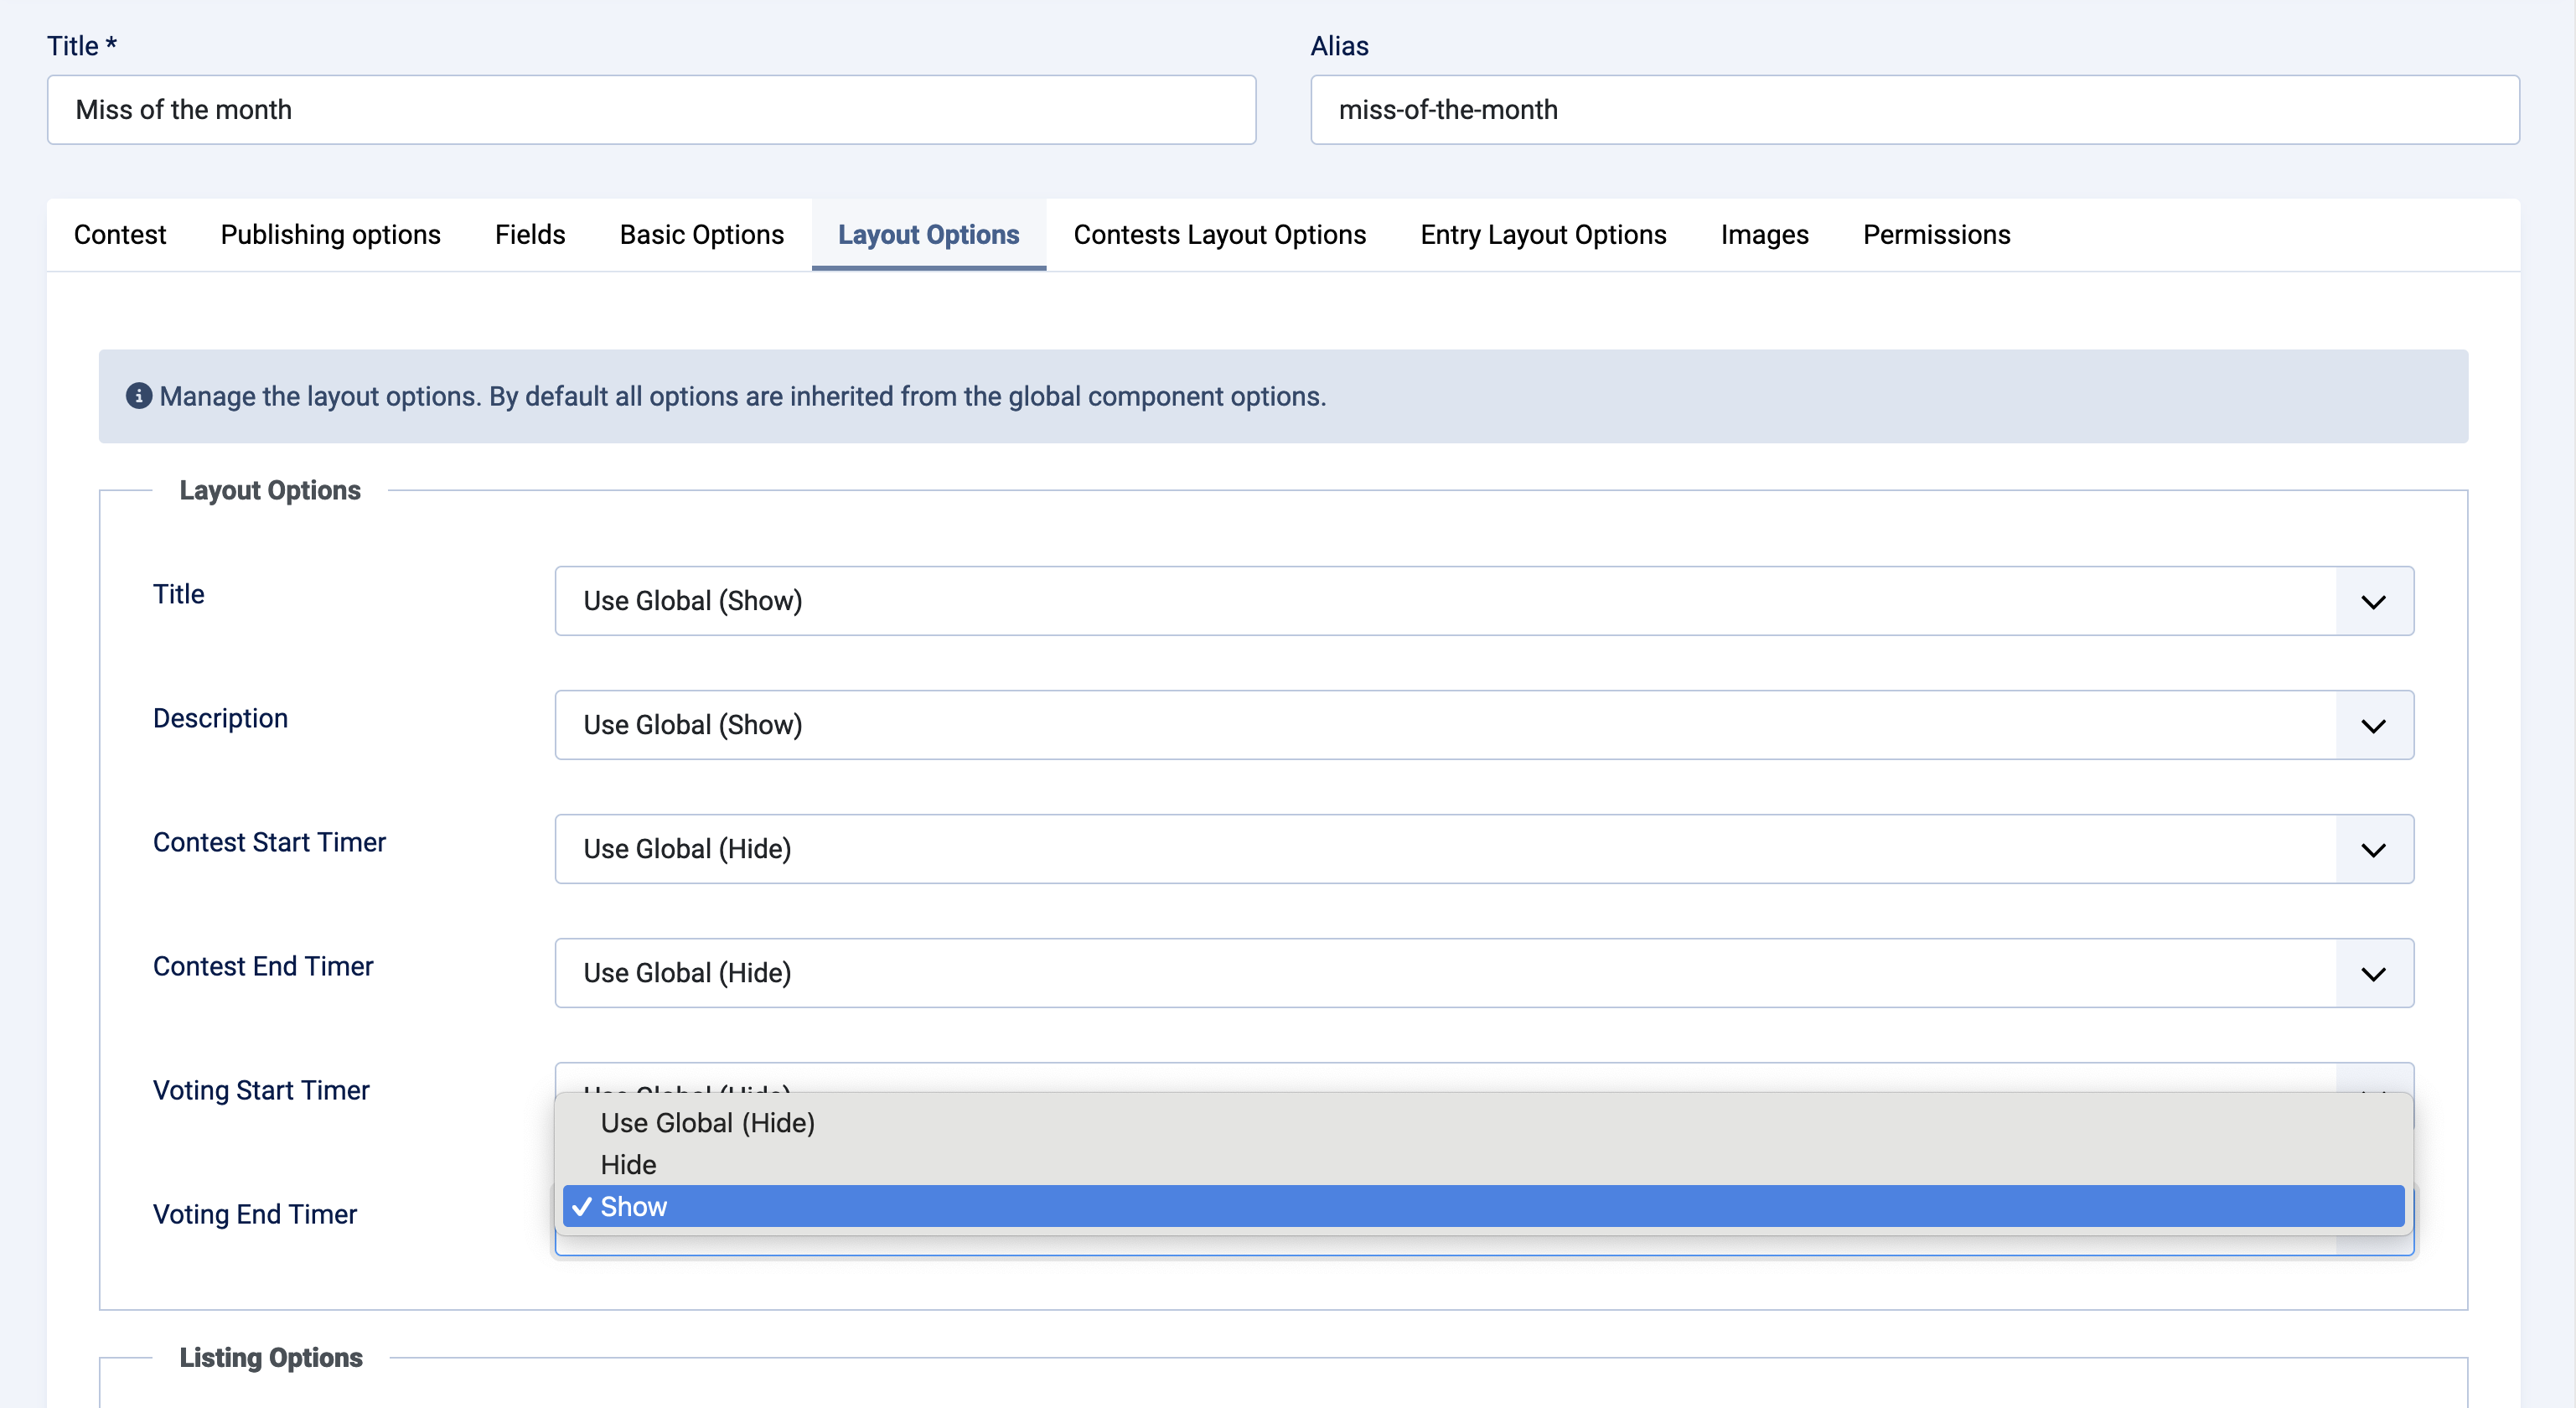Go to the Basic Options tab
The height and width of the screenshot is (1408, 2576).
(x=702, y=234)
